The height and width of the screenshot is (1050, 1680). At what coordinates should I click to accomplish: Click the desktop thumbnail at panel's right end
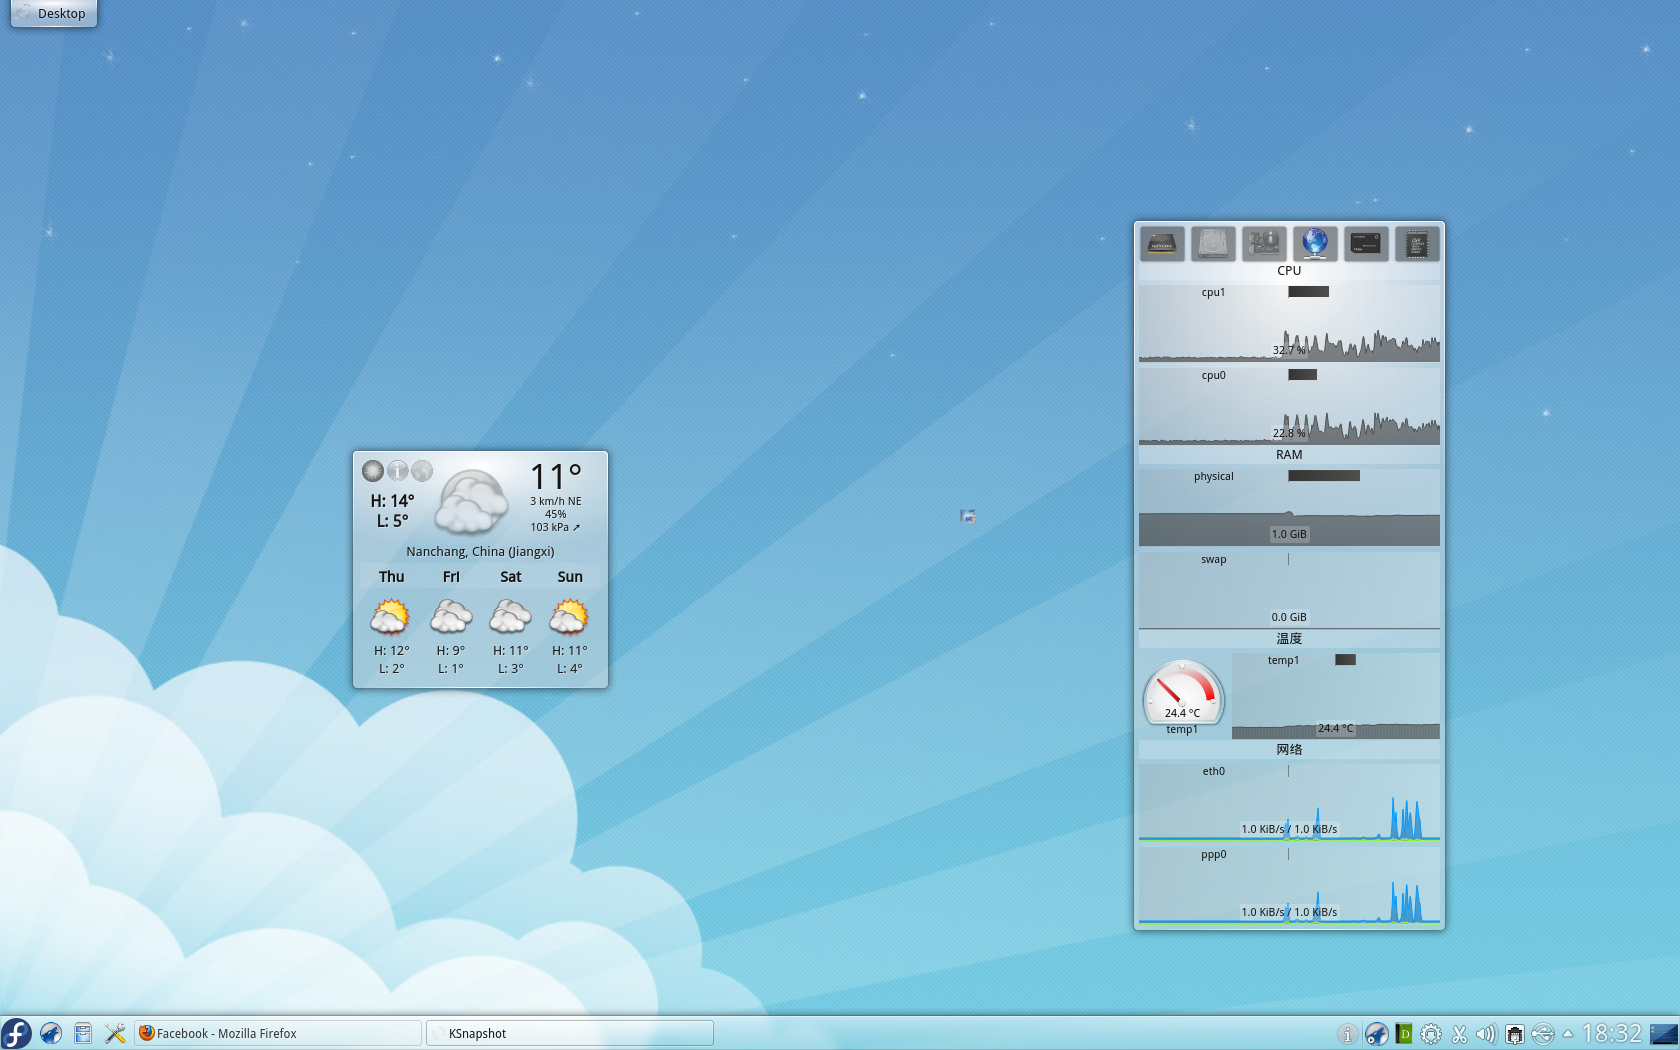tap(1664, 1034)
